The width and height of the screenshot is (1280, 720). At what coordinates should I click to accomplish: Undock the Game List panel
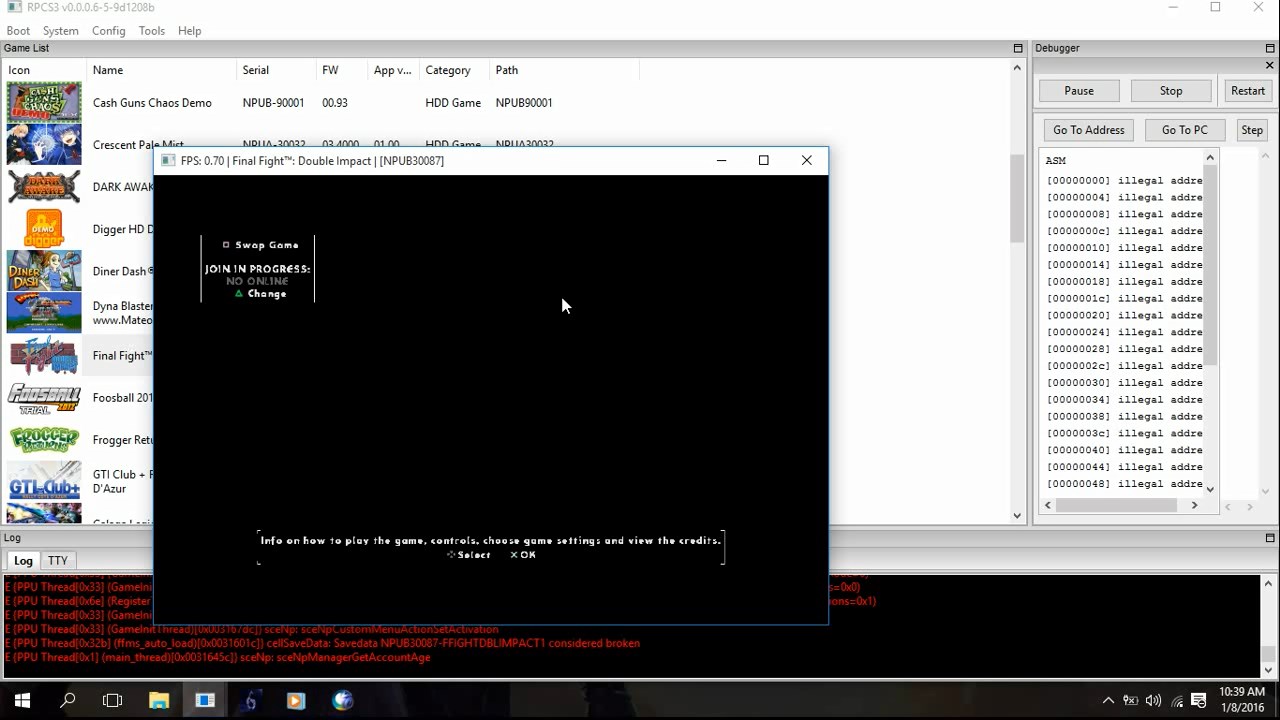pyautogui.click(x=1018, y=48)
